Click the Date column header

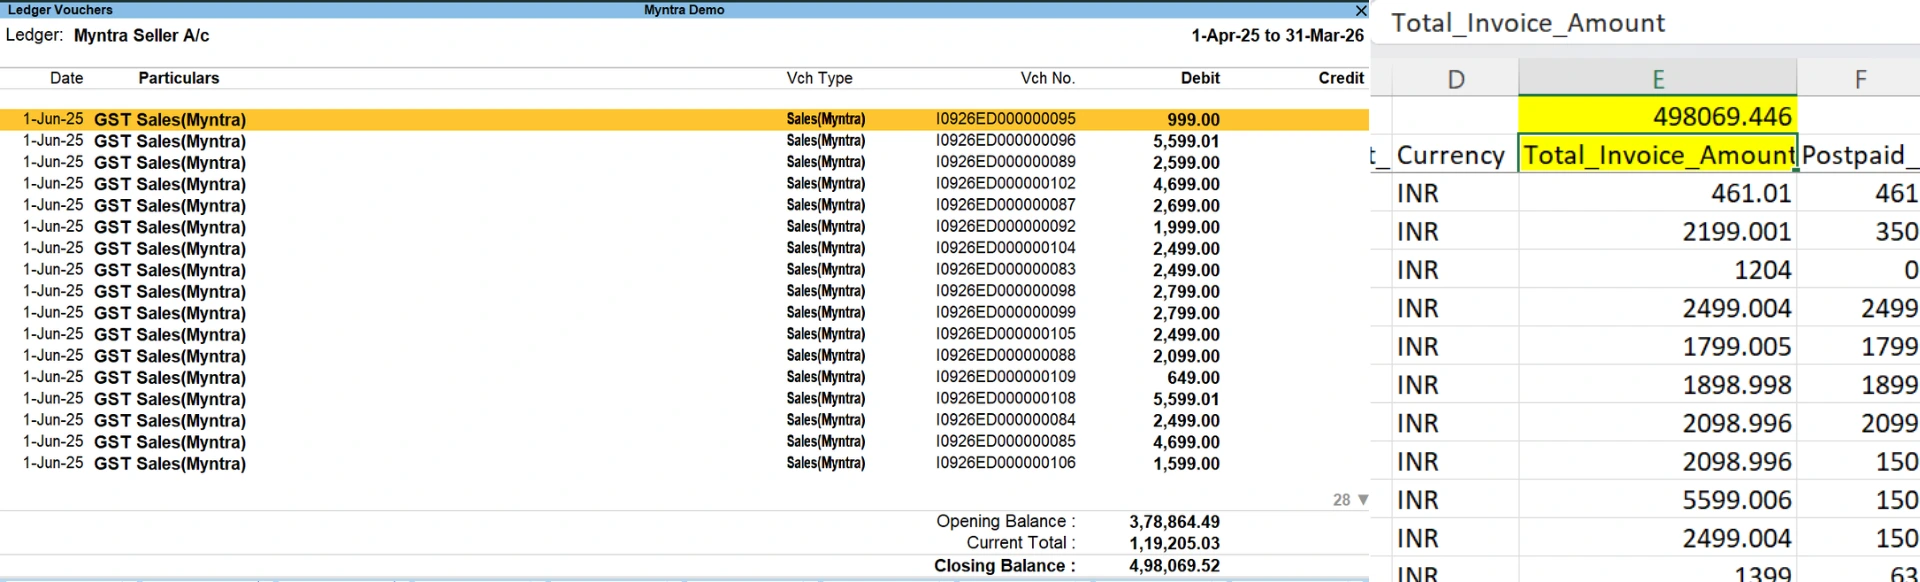pyautogui.click(x=67, y=78)
